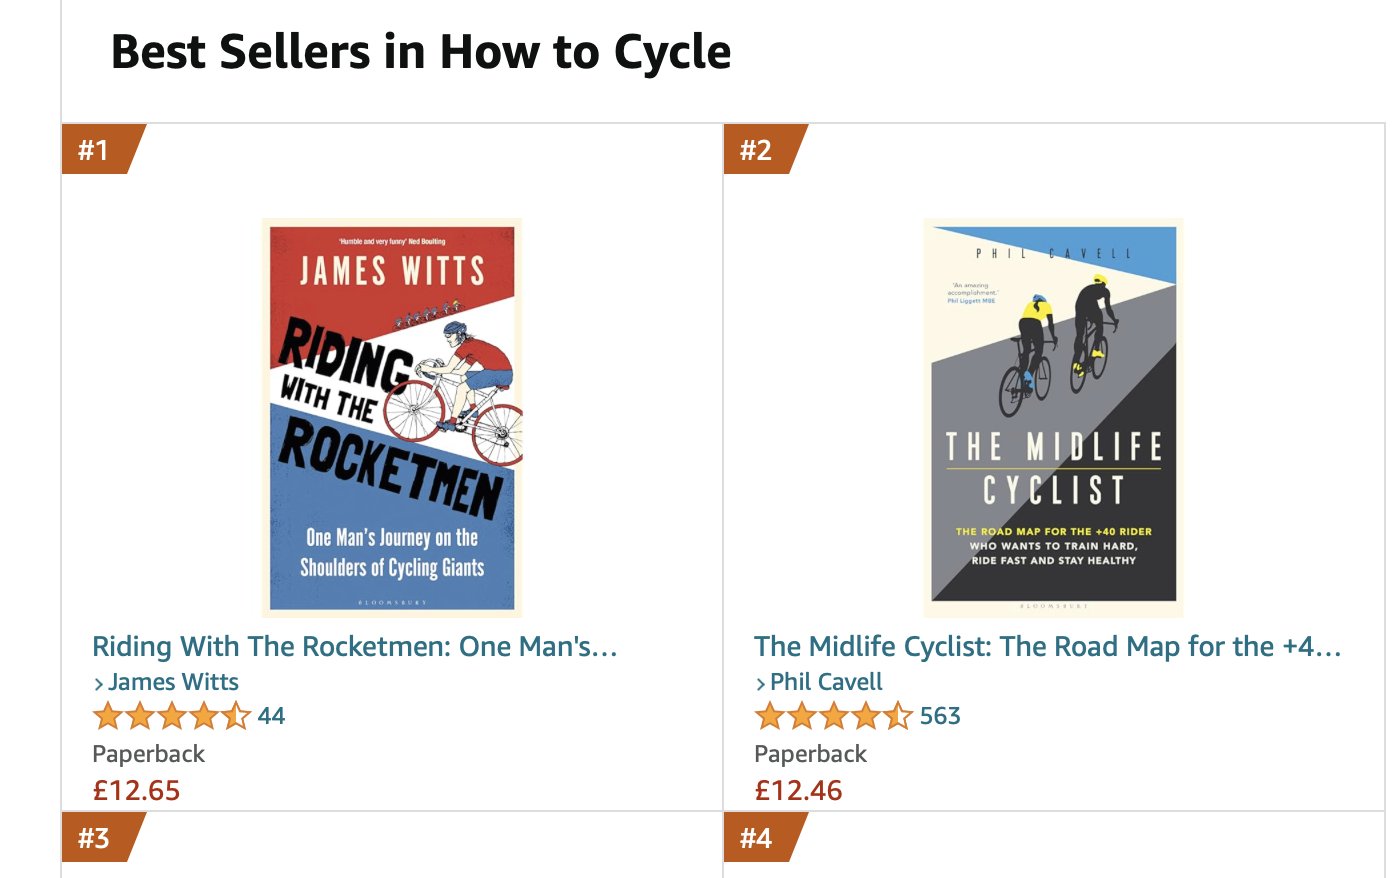1396x878 pixels.
Task: Click the #1 rank badge
Action: point(103,150)
